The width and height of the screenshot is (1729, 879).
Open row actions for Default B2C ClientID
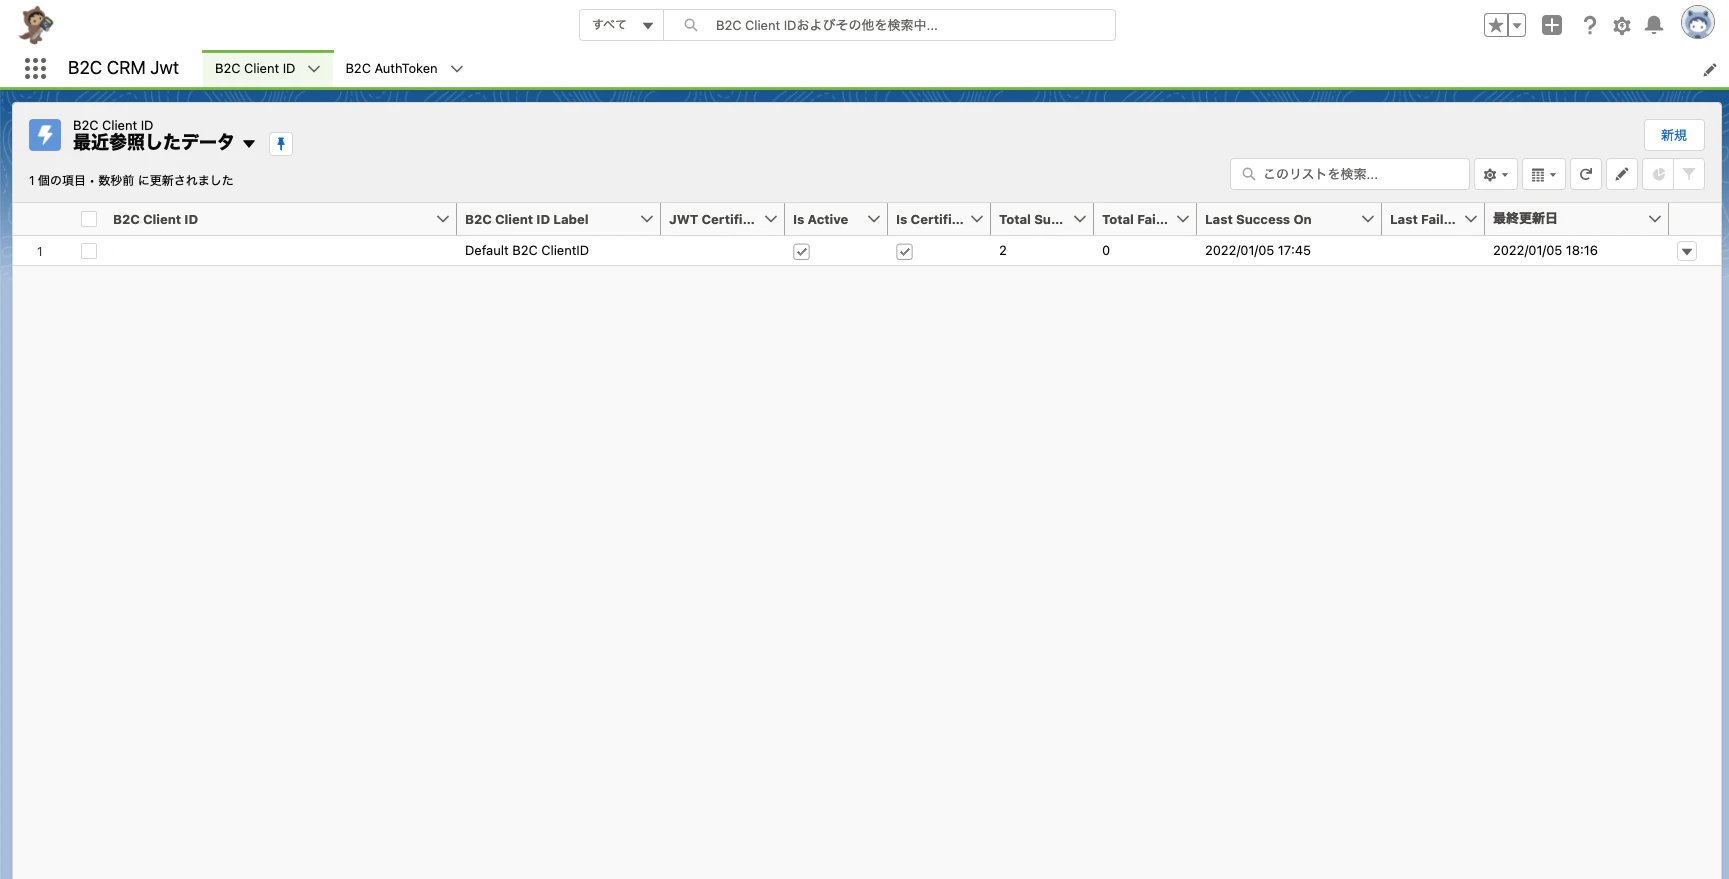[1687, 252]
